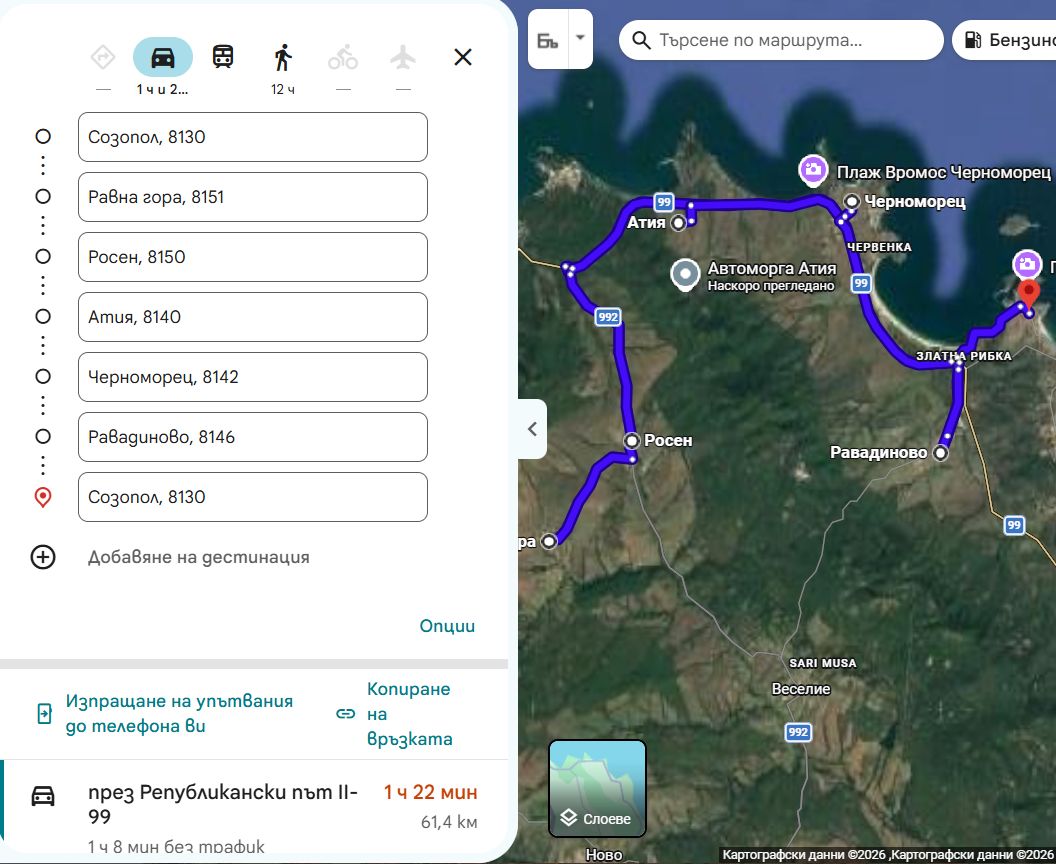Click the copy link chain icon
The height and width of the screenshot is (864, 1056).
[345, 714]
